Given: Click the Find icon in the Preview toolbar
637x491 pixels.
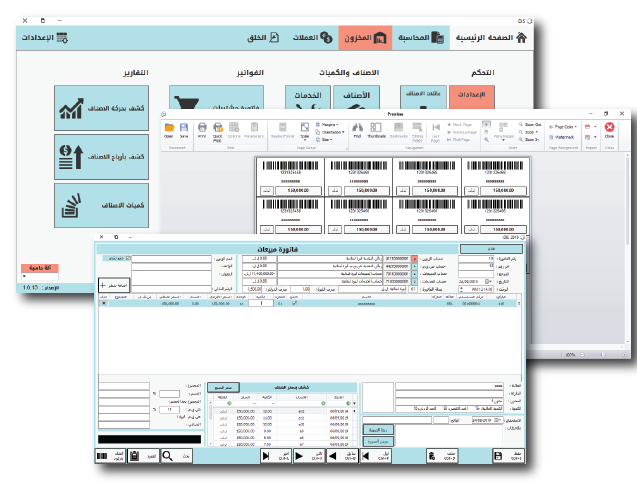Looking at the screenshot, I should click(x=357, y=129).
